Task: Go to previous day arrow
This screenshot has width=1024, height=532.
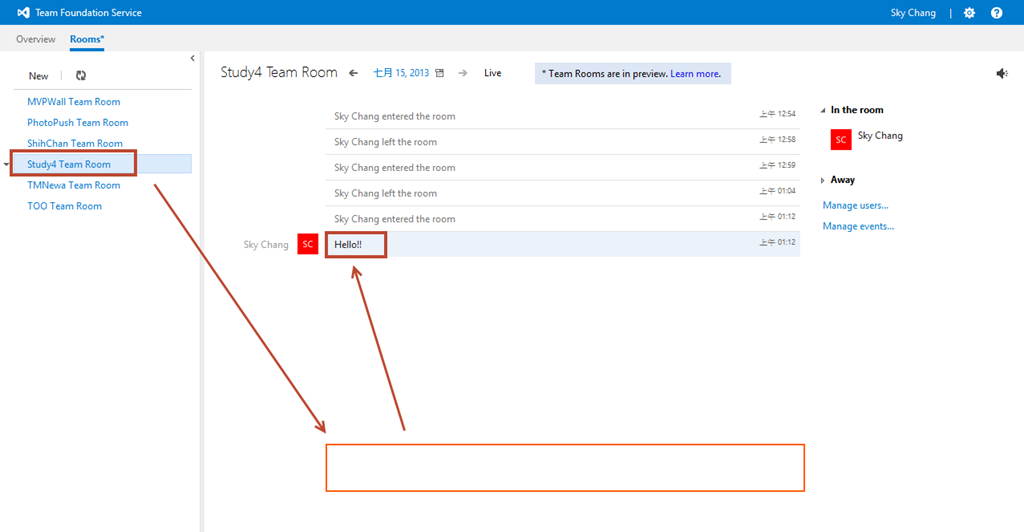Action: point(353,73)
